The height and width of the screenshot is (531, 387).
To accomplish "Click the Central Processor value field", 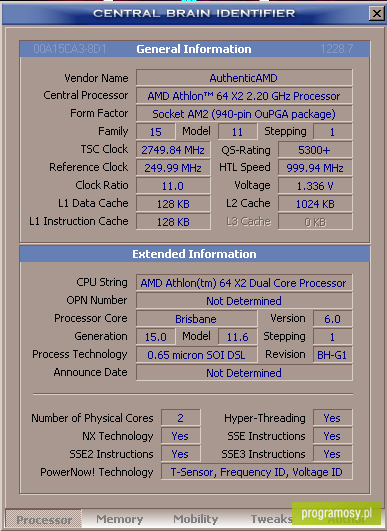I will tap(244, 96).
